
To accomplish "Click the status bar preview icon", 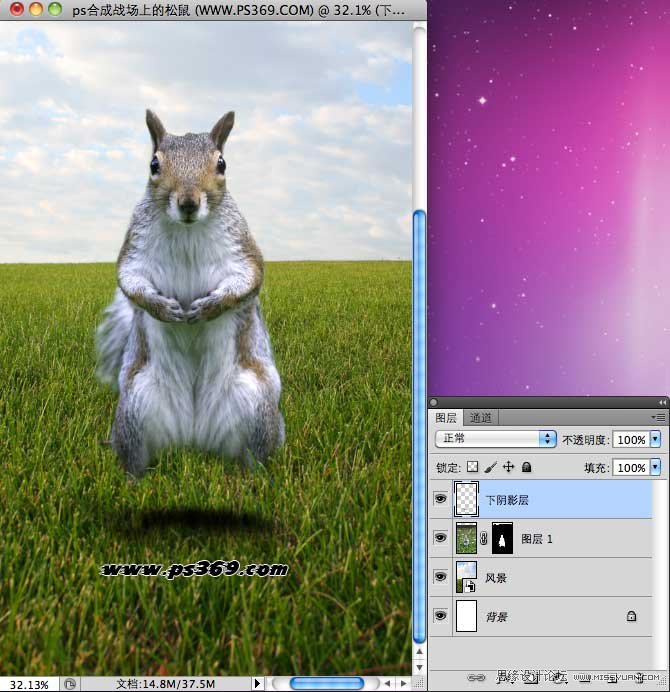I will (70, 684).
